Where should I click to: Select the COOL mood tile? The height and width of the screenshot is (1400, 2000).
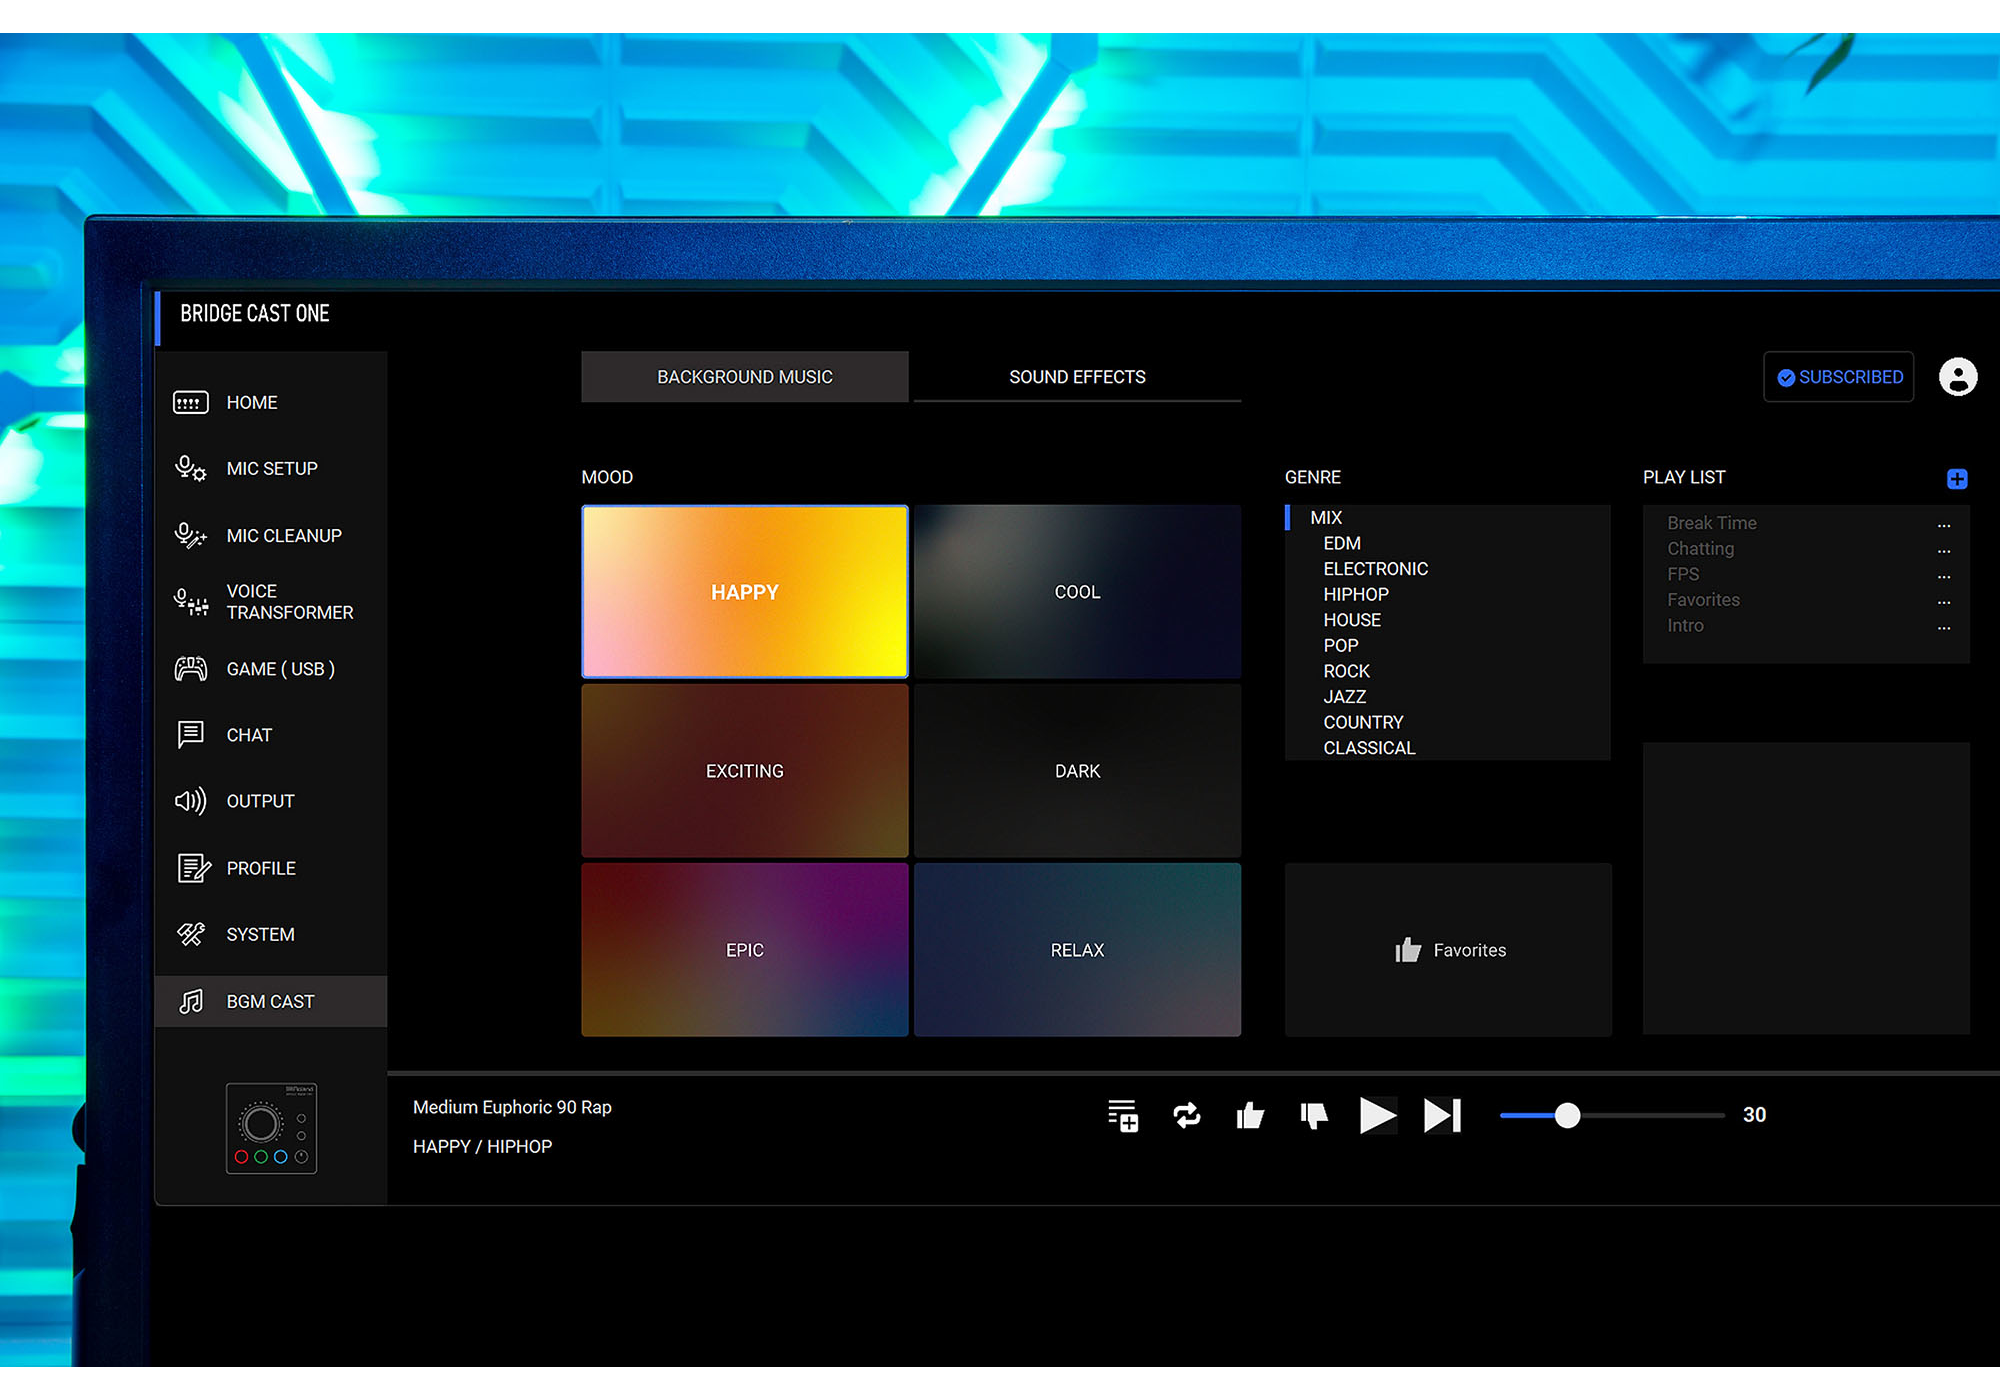pos(1077,592)
